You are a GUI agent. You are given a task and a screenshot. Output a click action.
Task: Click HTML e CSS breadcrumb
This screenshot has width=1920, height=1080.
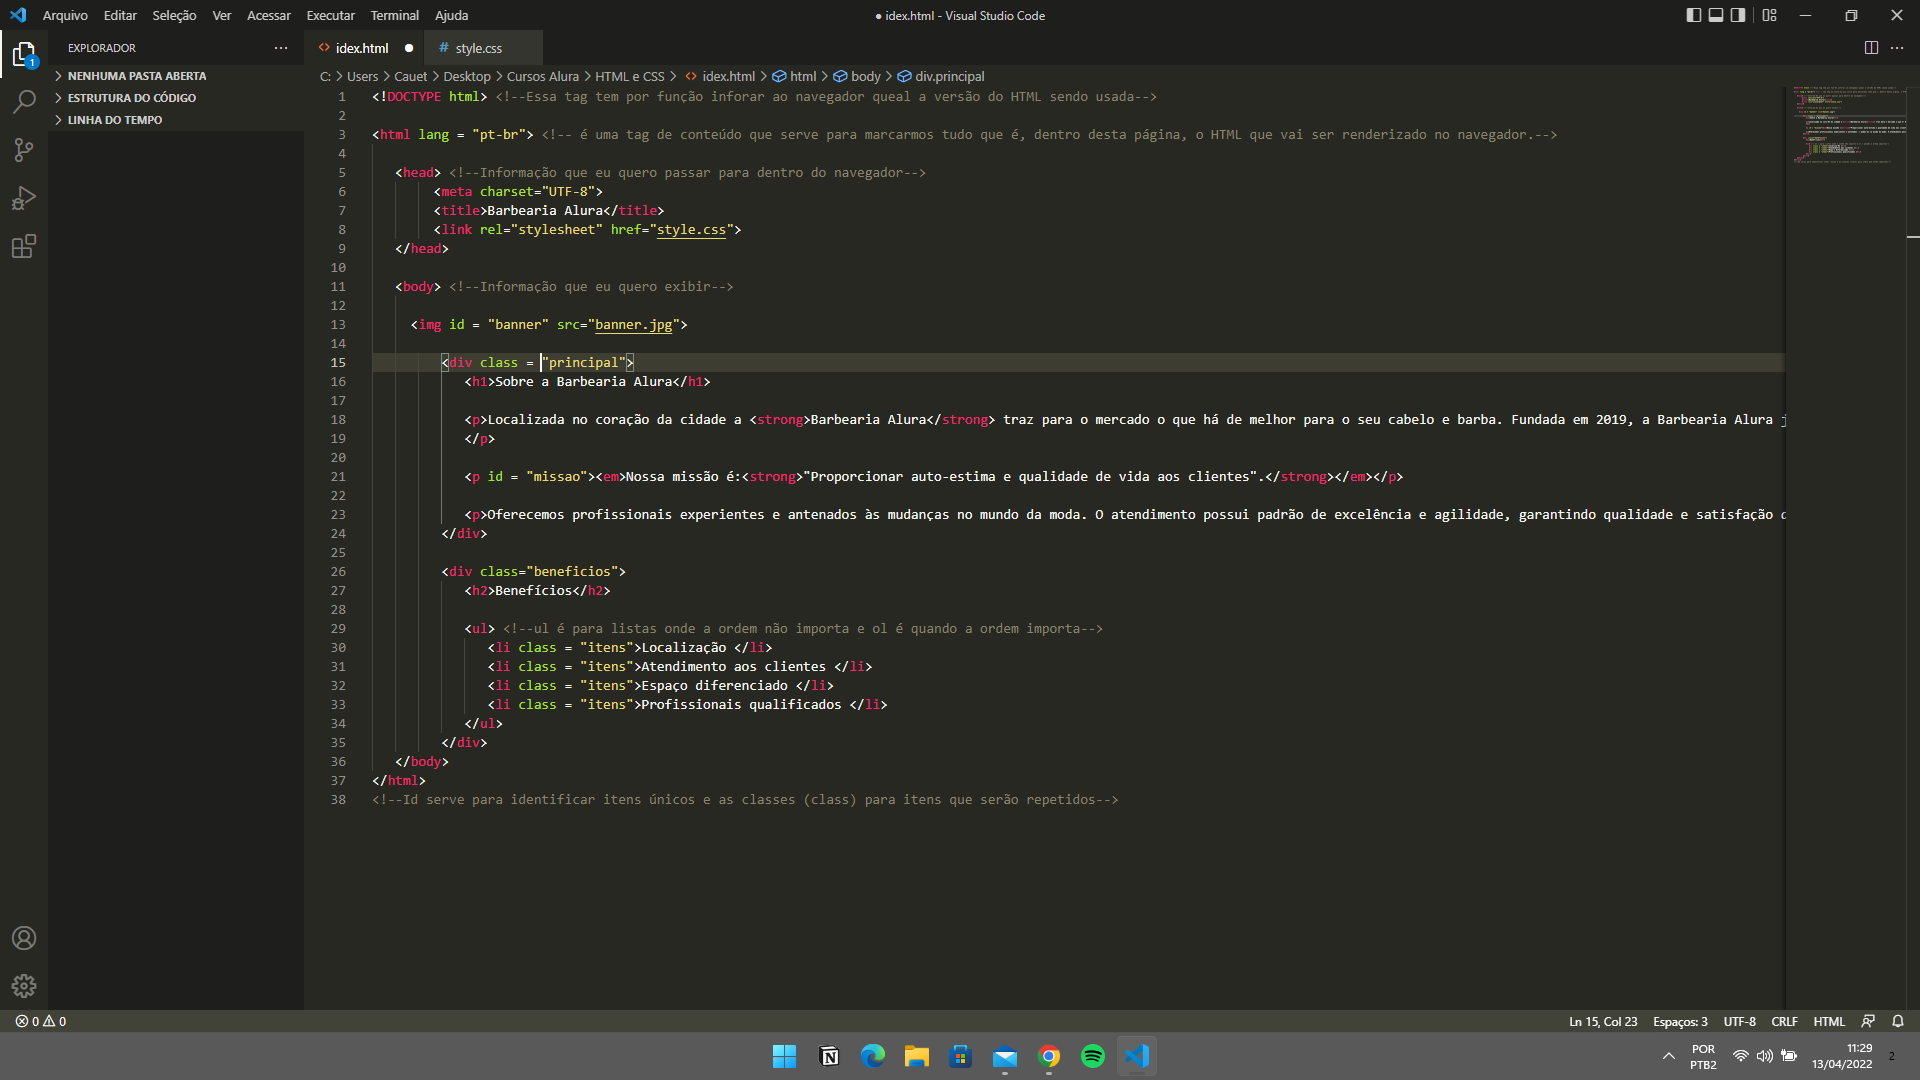[630, 76]
